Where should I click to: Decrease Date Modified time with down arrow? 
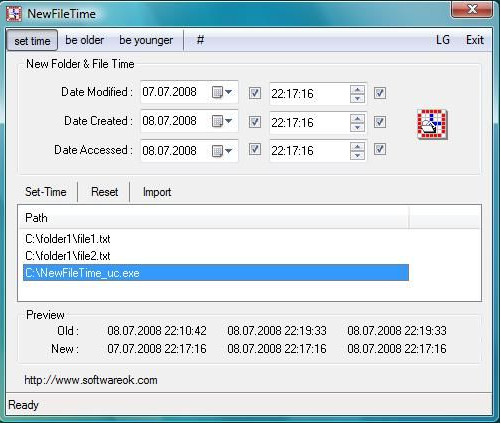[357, 98]
